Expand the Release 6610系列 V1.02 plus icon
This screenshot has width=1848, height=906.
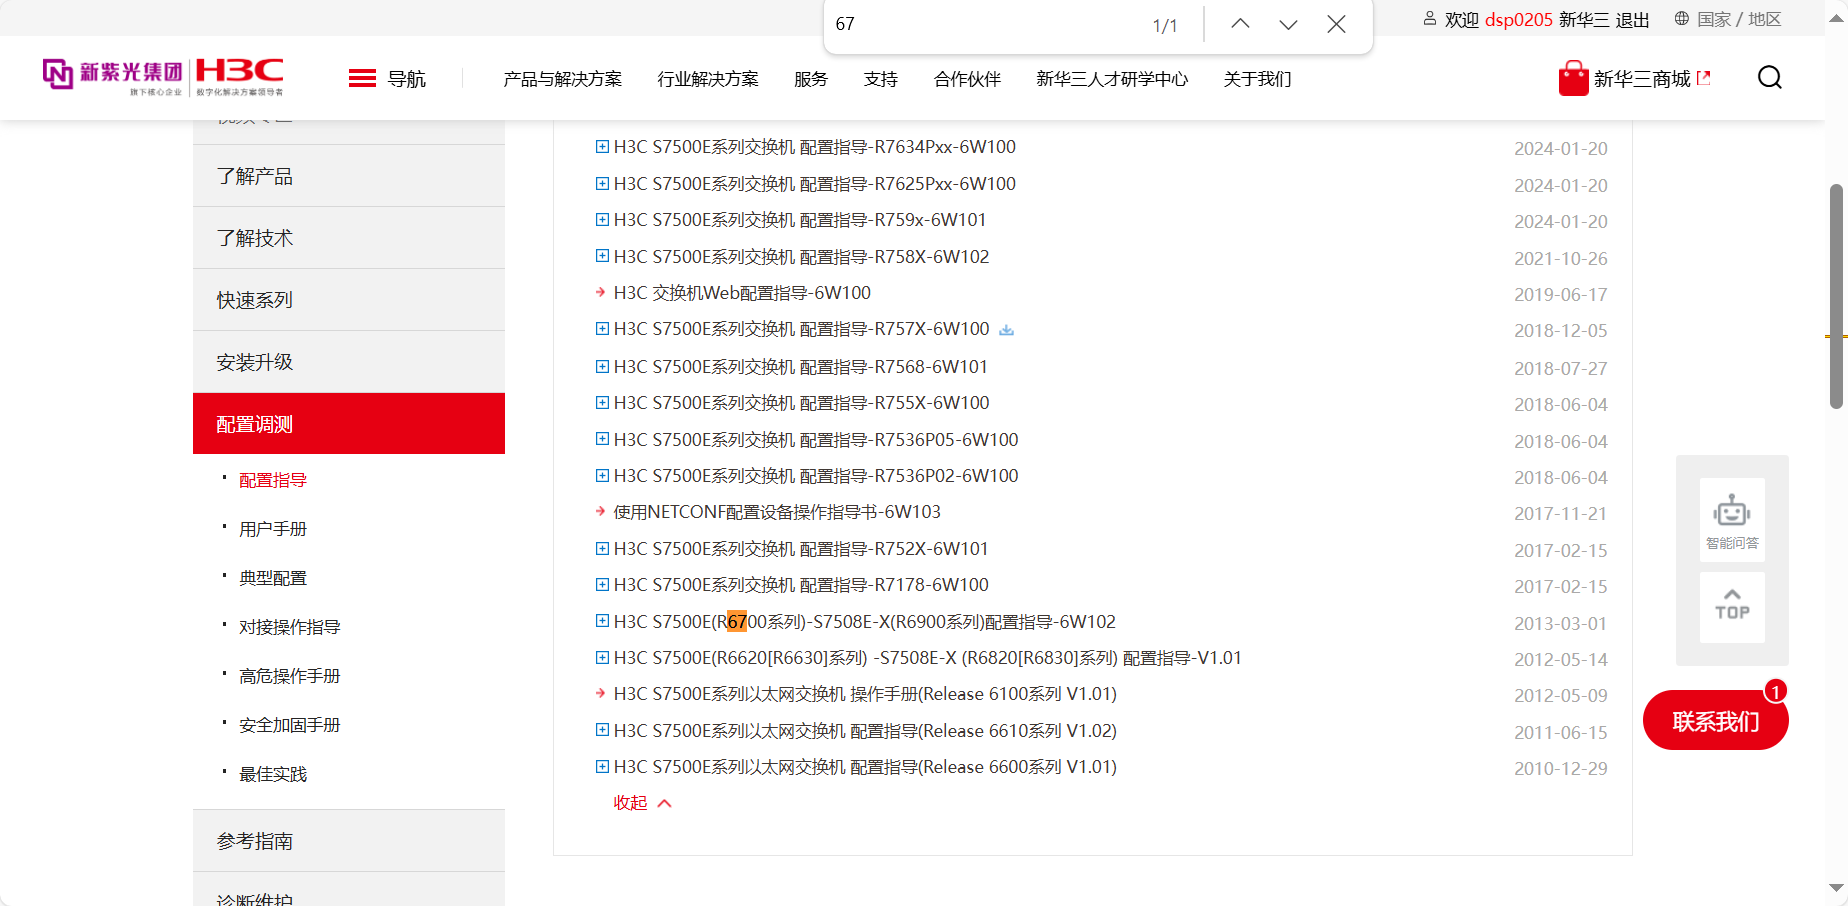pyautogui.click(x=602, y=731)
